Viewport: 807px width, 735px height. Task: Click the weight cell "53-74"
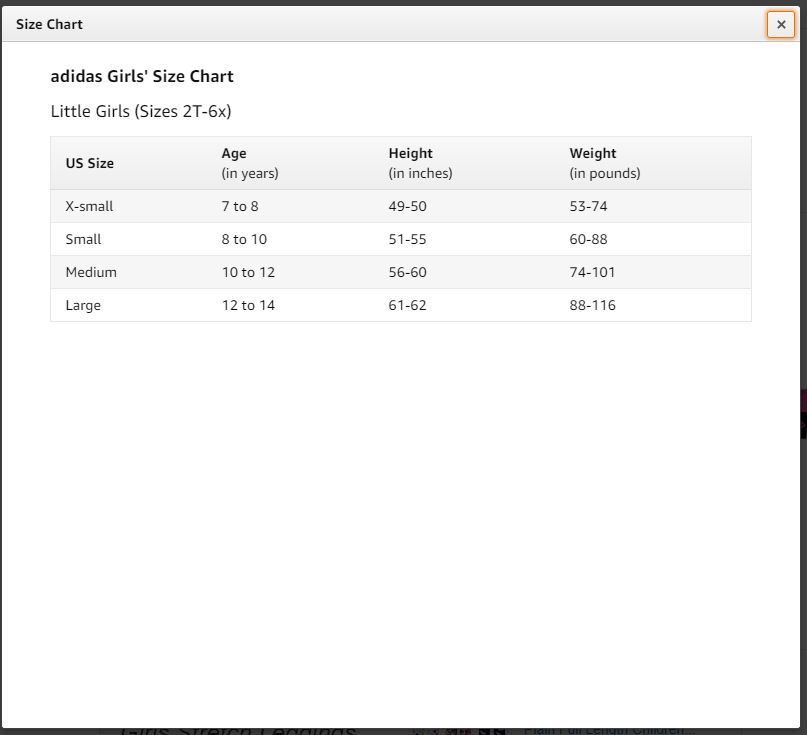click(x=588, y=206)
